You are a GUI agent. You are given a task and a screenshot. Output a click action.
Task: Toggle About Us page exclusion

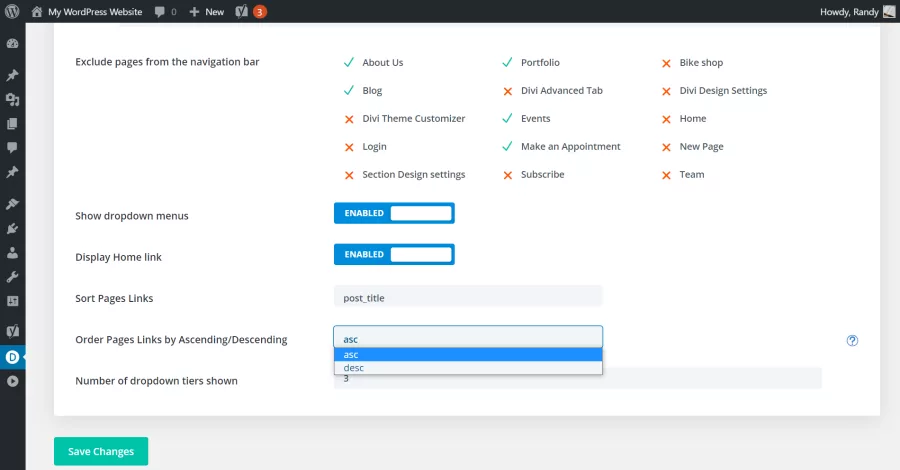point(348,63)
